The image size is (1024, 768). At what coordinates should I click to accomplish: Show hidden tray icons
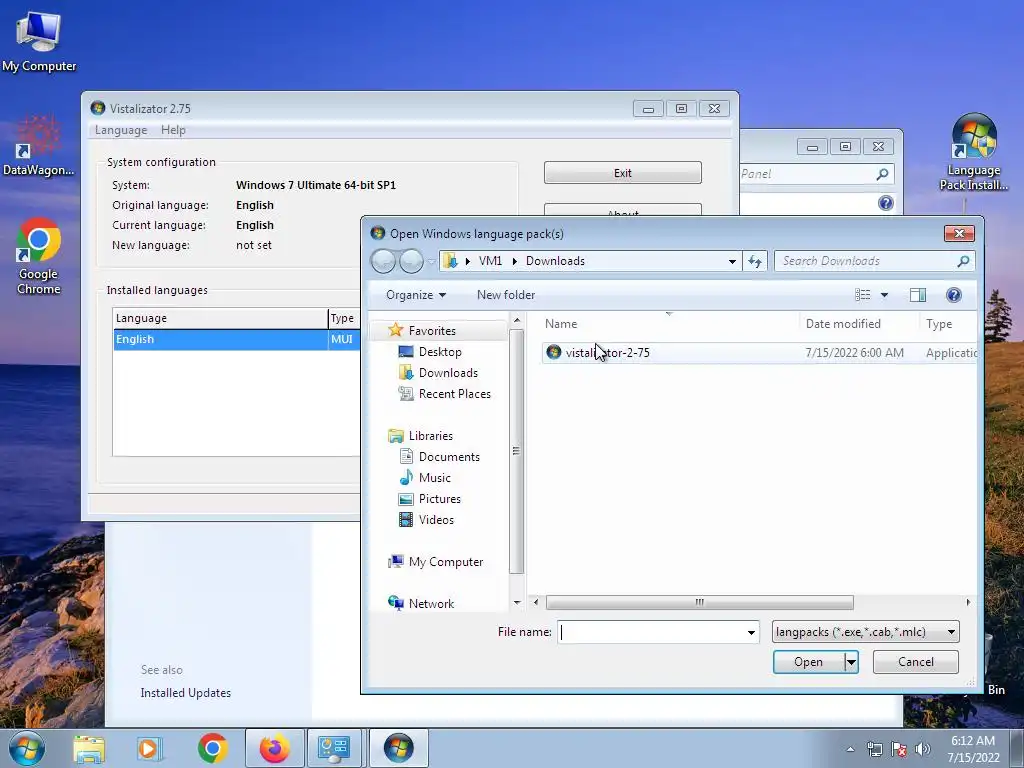pos(850,749)
